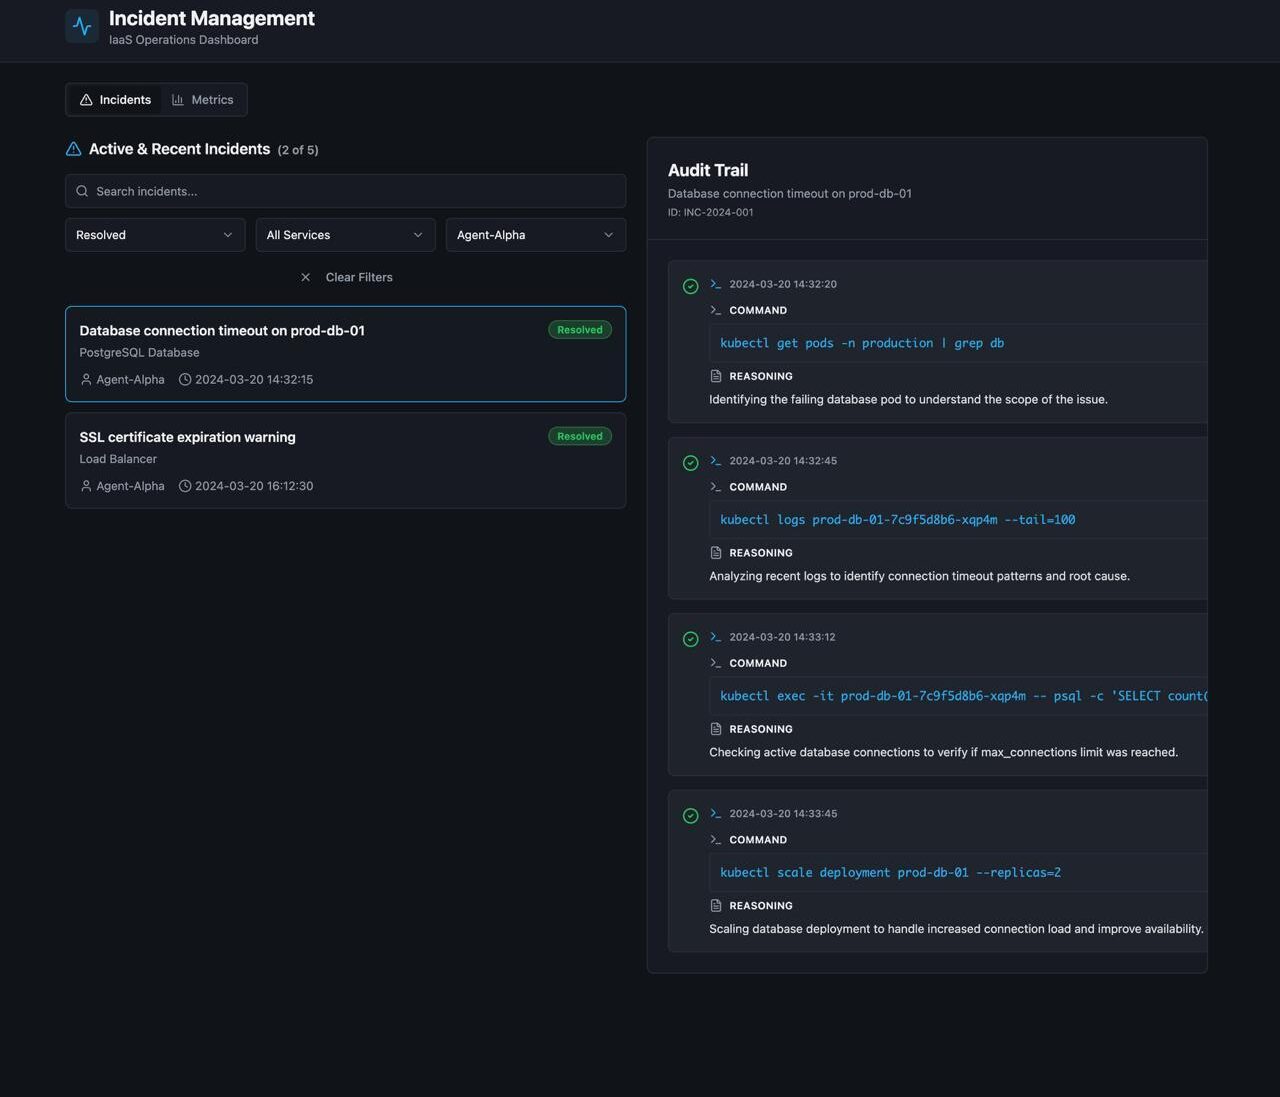Click the Incident Management pulse logo icon
The width and height of the screenshot is (1280, 1097).
tap(82, 27)
